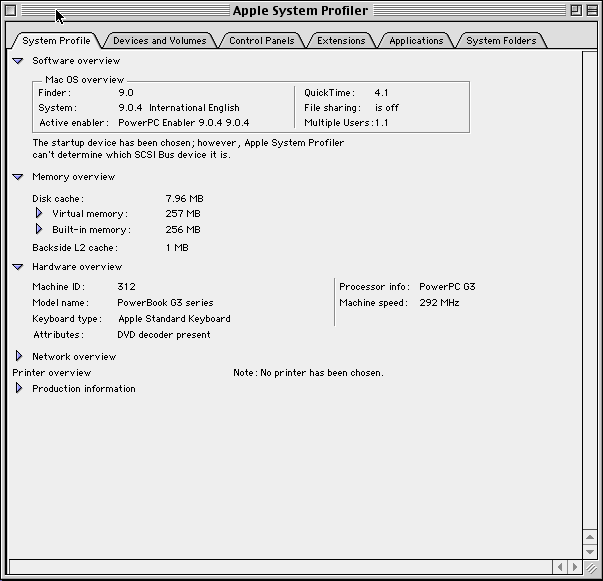Image resolution: width=603 pixels, height=581 pixels.
Task: Click the vertical scrollbar down arrow
Action: (590, 552)
